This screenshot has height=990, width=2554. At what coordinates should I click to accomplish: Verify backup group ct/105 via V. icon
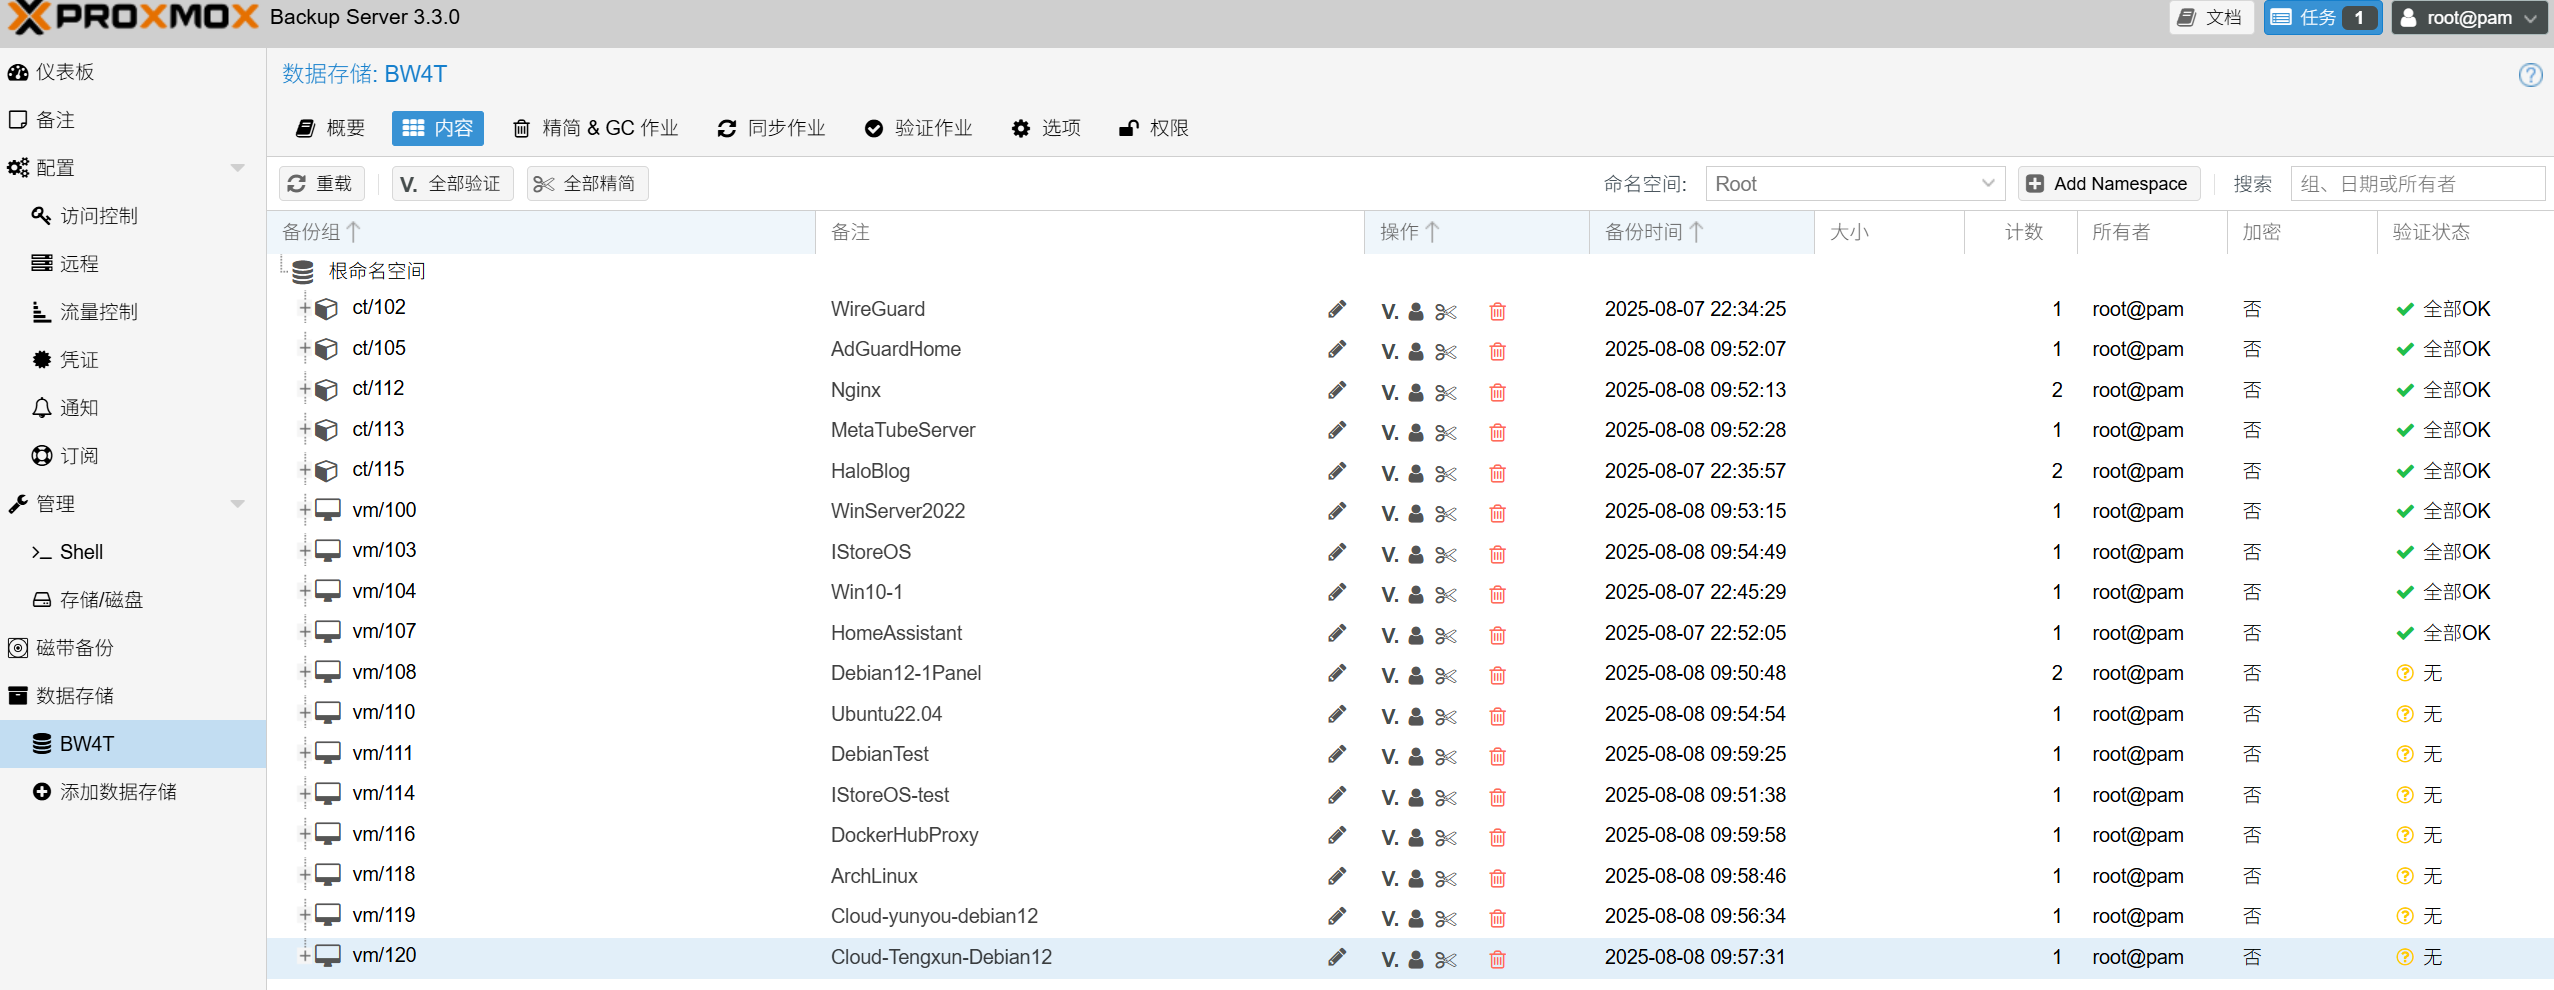click(x=1389, y=352)
